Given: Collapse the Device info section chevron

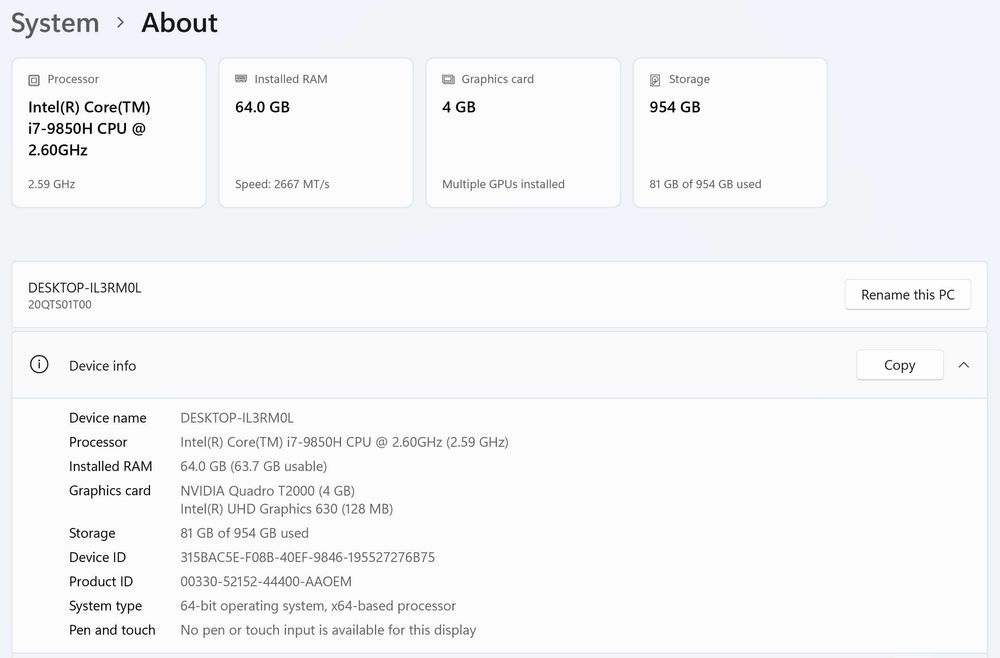Looking at the screenshot, I should click(964, 365).
